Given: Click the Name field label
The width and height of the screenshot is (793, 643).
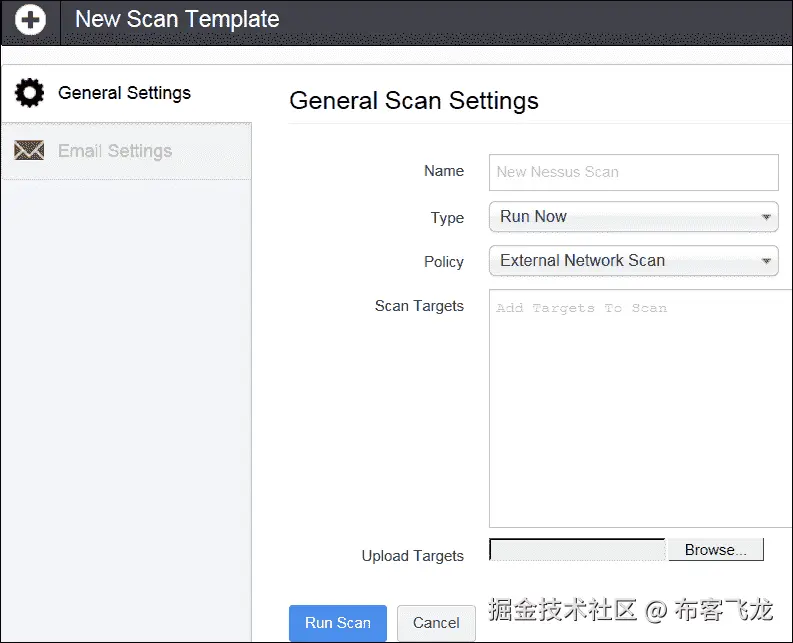Looking at the screenshot, I should (444, 171).
